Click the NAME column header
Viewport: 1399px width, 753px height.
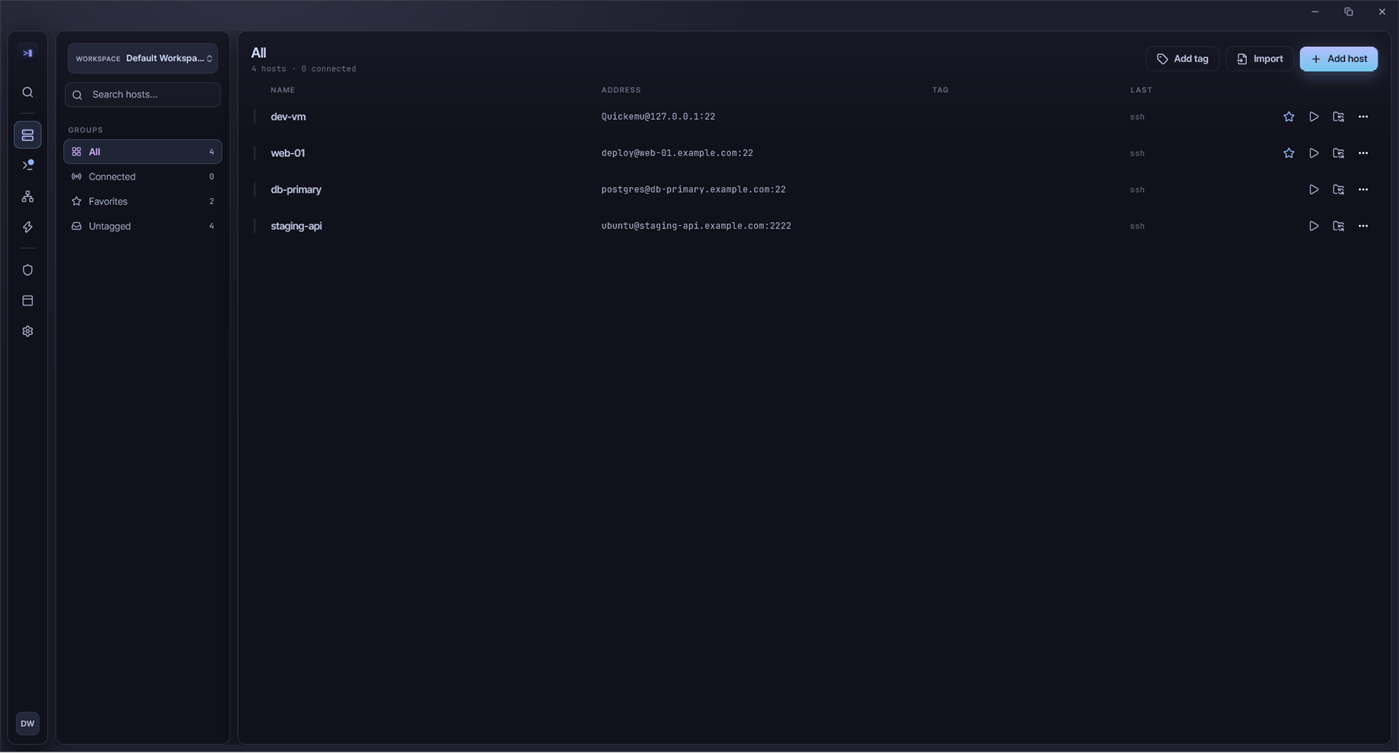click(x=283, y=90)
